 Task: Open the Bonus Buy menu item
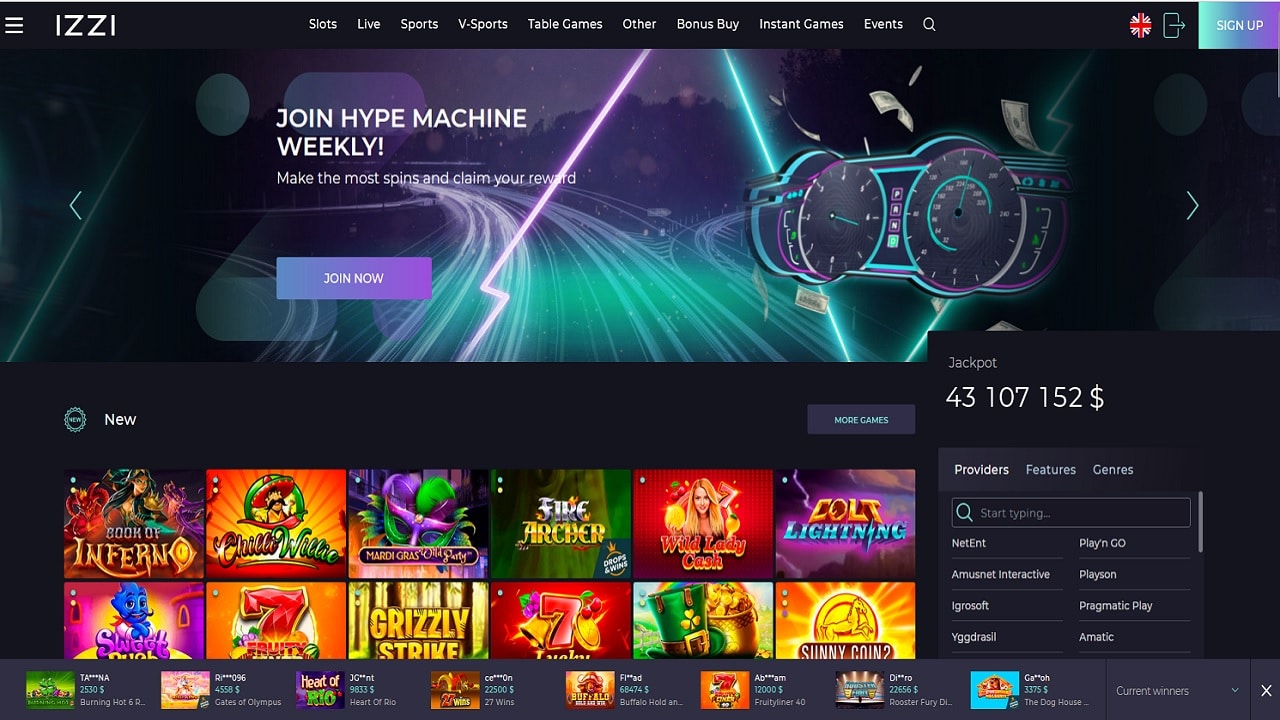(x=708, y=24)
